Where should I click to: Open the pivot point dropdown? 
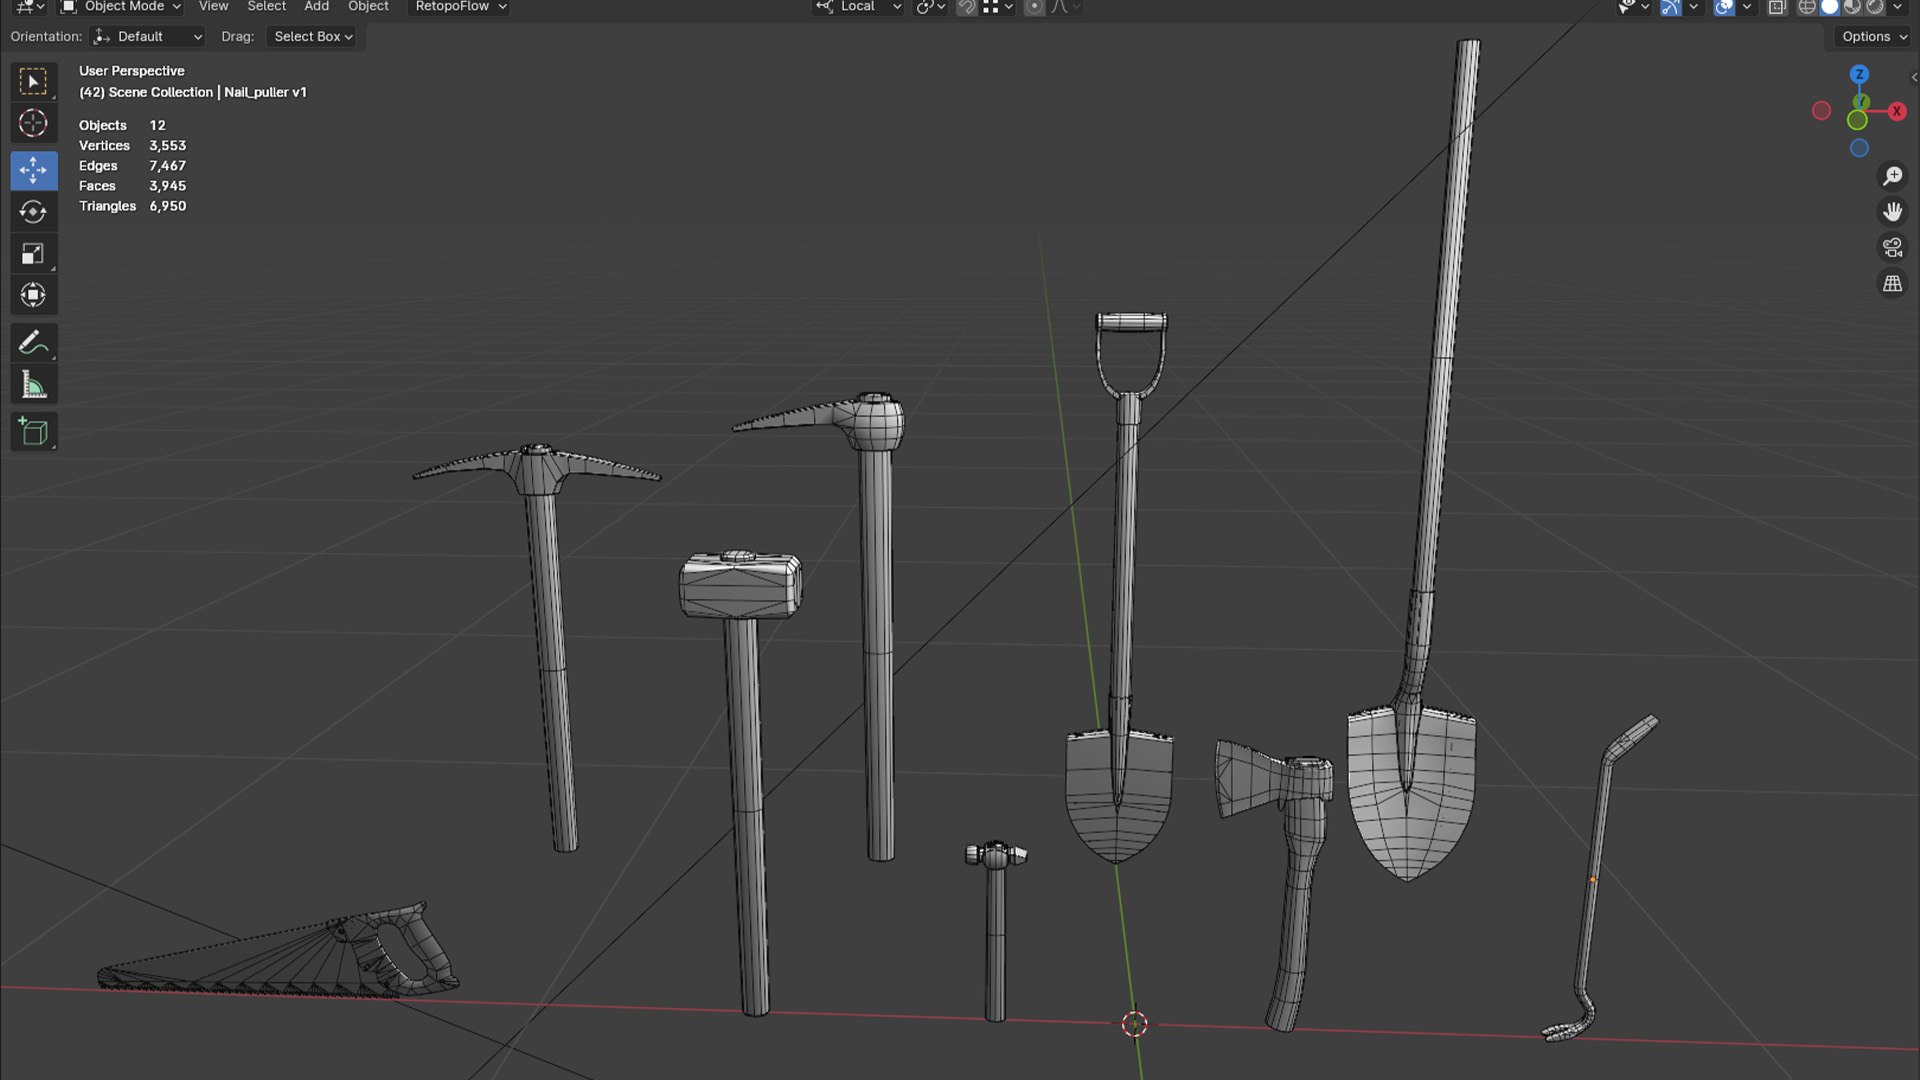pyautogui.click(x=930, y=7)
